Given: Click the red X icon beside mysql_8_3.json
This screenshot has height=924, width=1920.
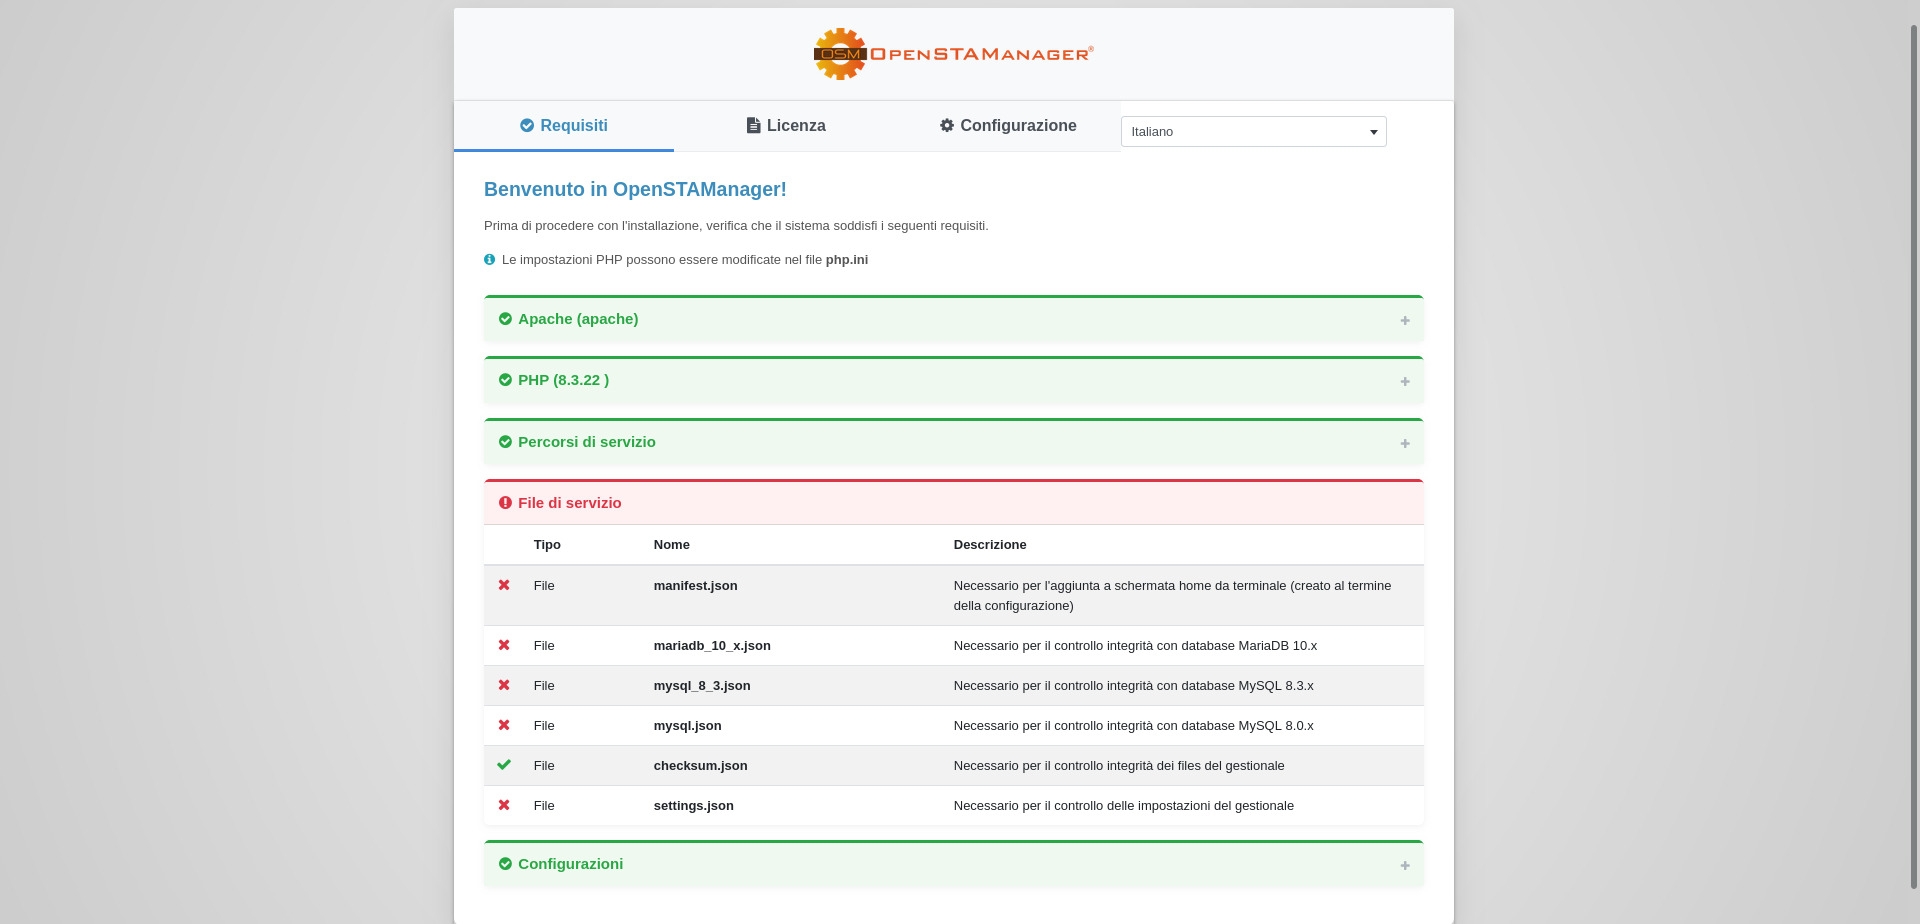Looking at the screenshot, I should [x=504, y=685].
